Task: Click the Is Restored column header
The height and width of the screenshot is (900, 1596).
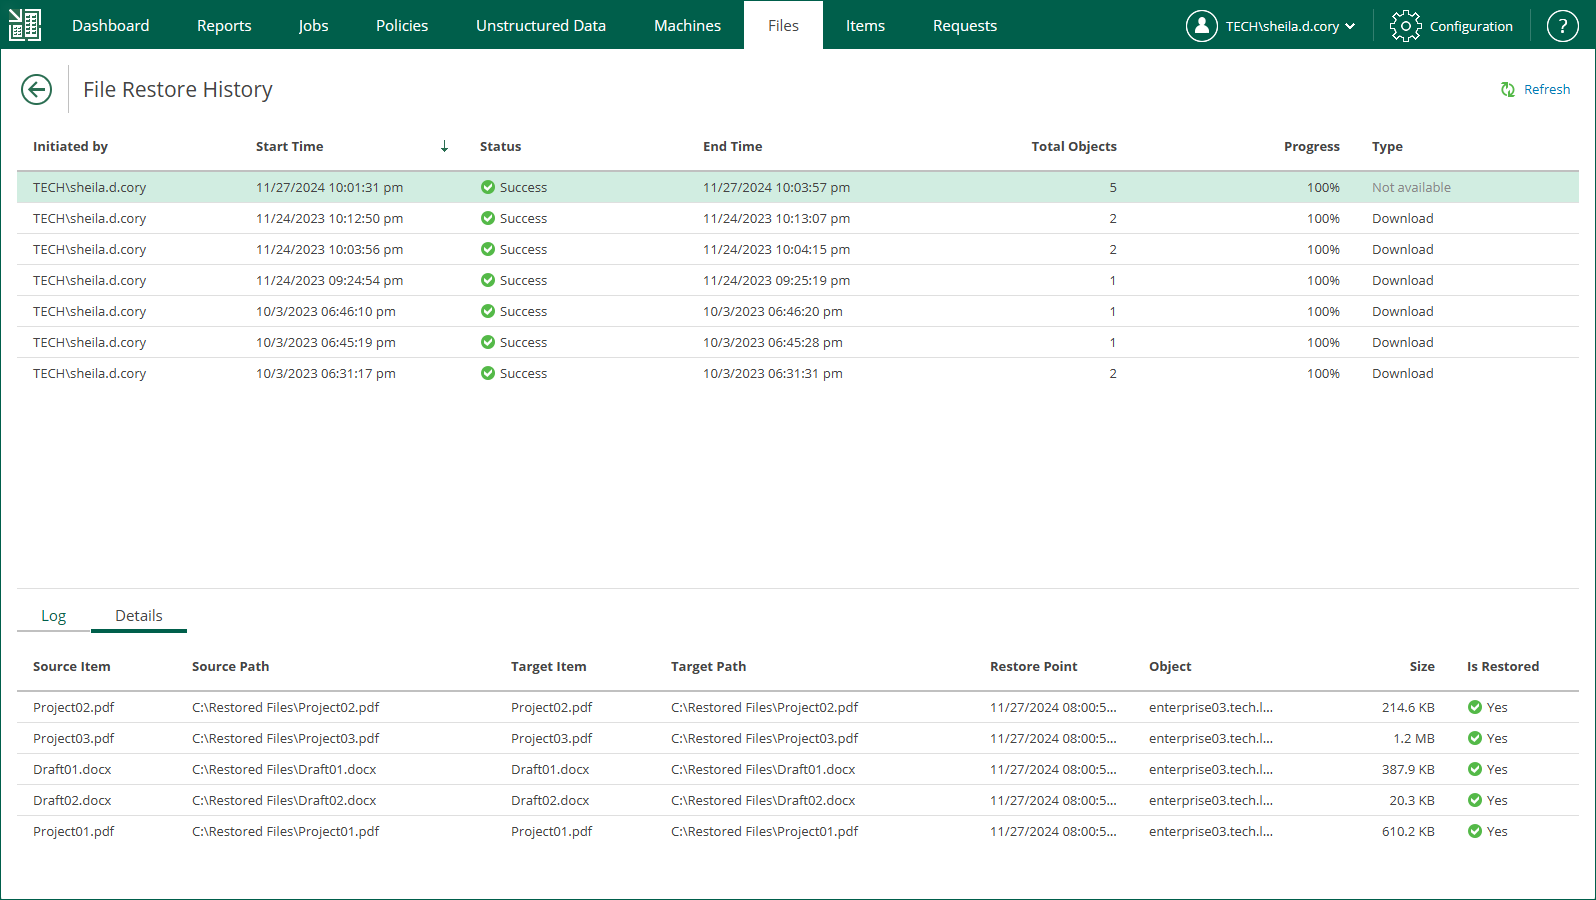Action: [1502, 667]
